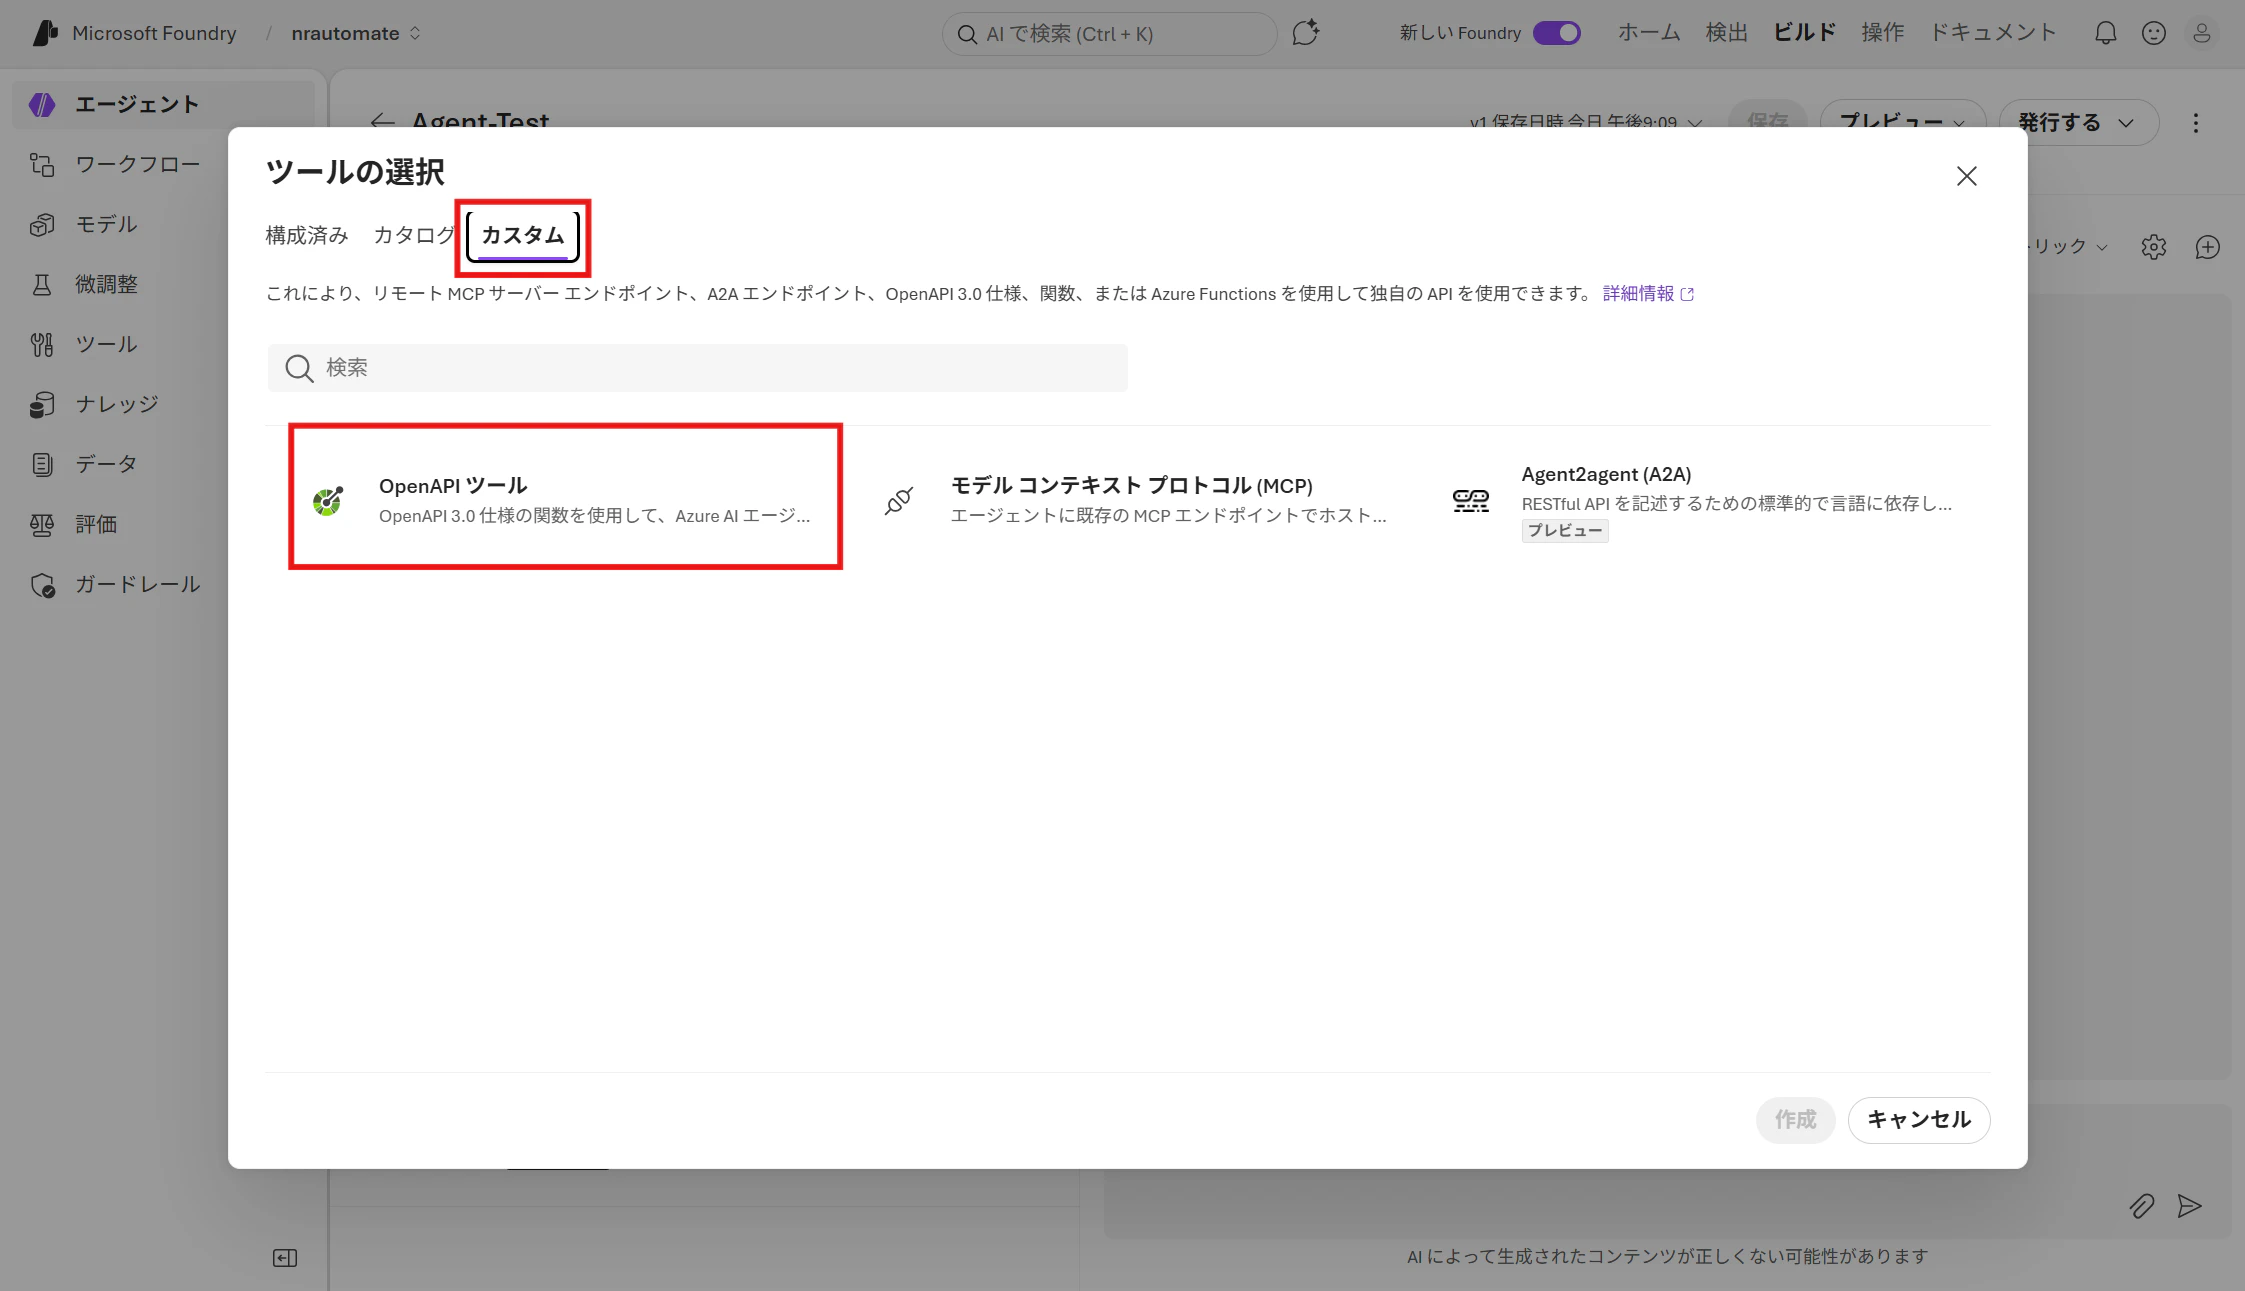Toggle the 新しい Foundry switch
Screen dimensions: 2245x1291
tap(1556, 33)
